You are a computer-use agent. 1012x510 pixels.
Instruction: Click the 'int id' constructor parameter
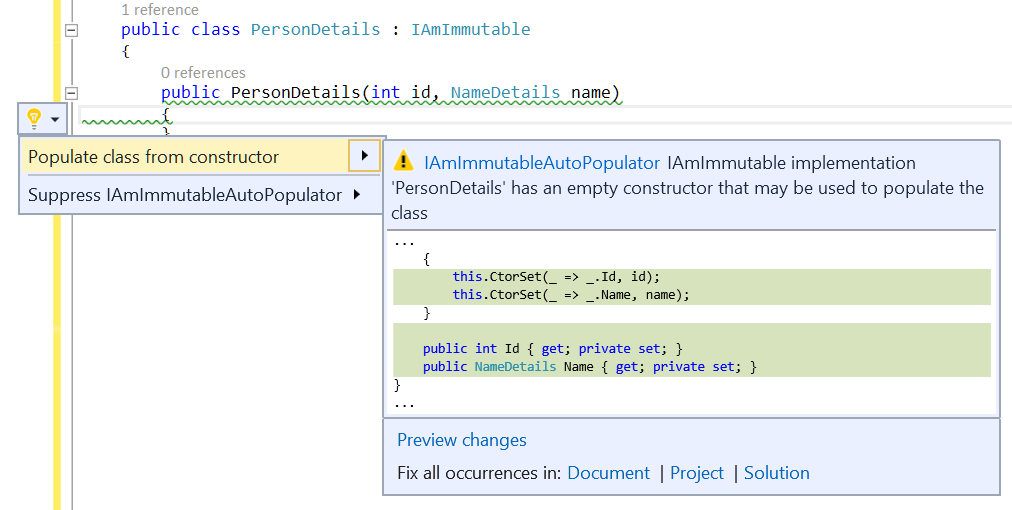pyautogui.click(x=401, y=92)
